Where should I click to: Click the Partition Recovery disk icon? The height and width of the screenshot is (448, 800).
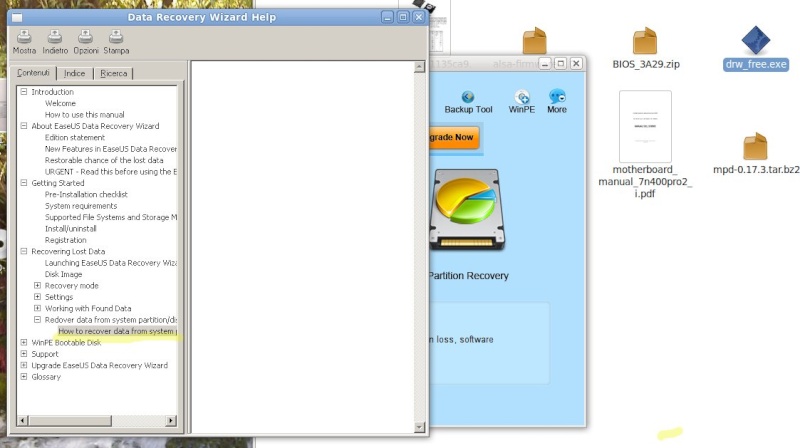[467, 210]
